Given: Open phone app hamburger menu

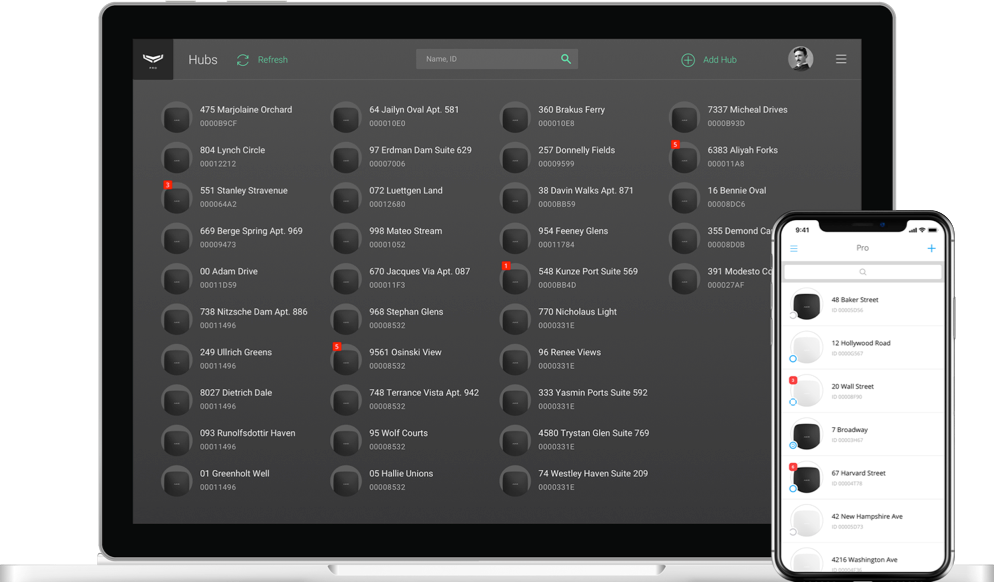Looking at the screenshot, I should [794, 249].
